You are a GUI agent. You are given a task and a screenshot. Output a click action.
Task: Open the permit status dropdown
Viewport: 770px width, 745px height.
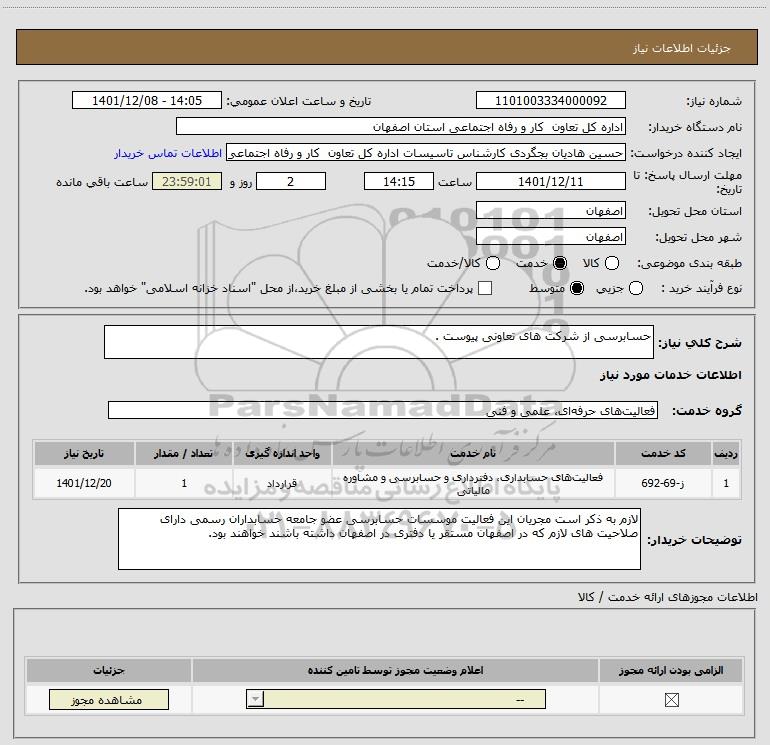coord(396,699)
